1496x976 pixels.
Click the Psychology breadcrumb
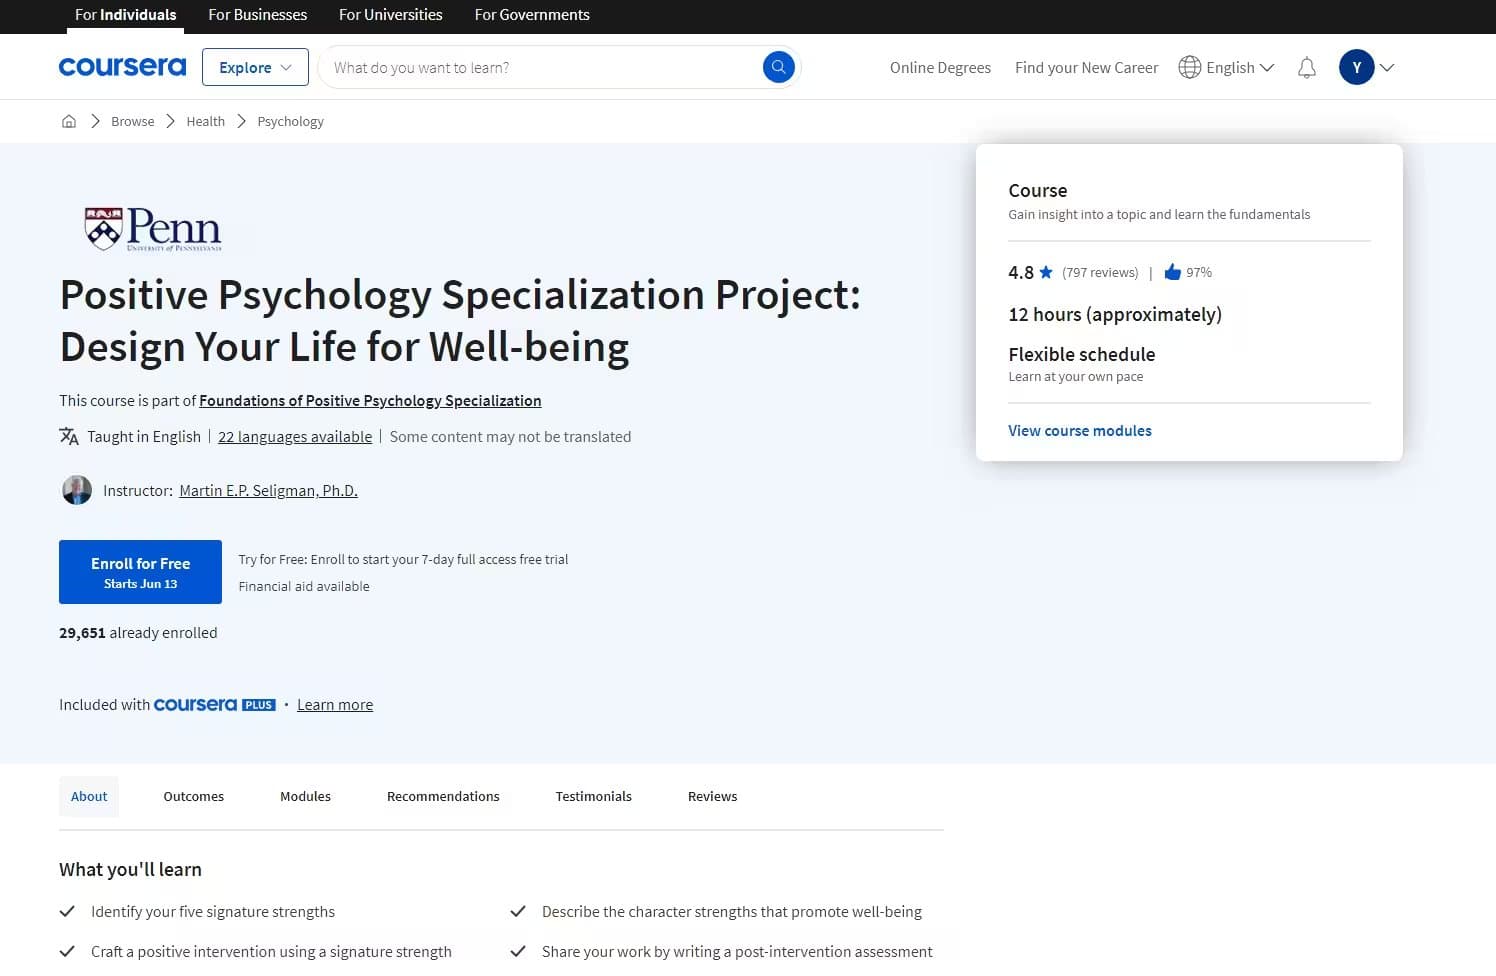click(x=291, y=121)
